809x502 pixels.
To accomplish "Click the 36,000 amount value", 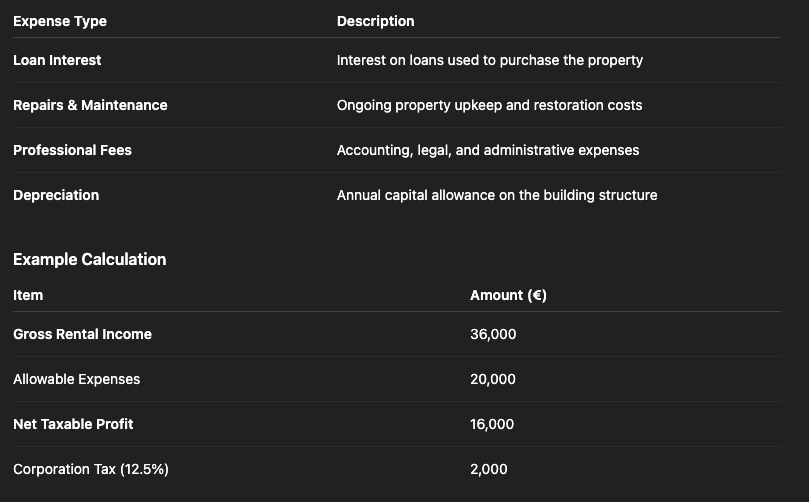I will pos(493,334).
